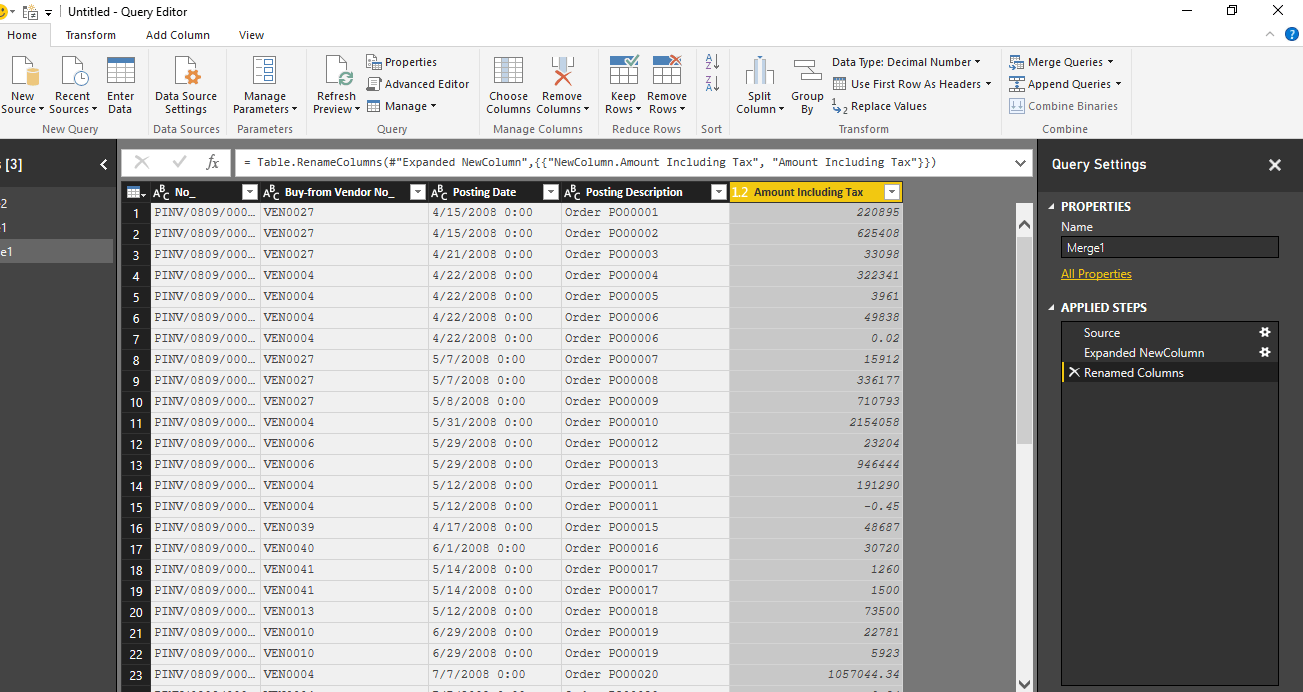Open Use First Row As Headers dropdown
The height and width of the screenshot is (692, 1303).
pos(911,84)
